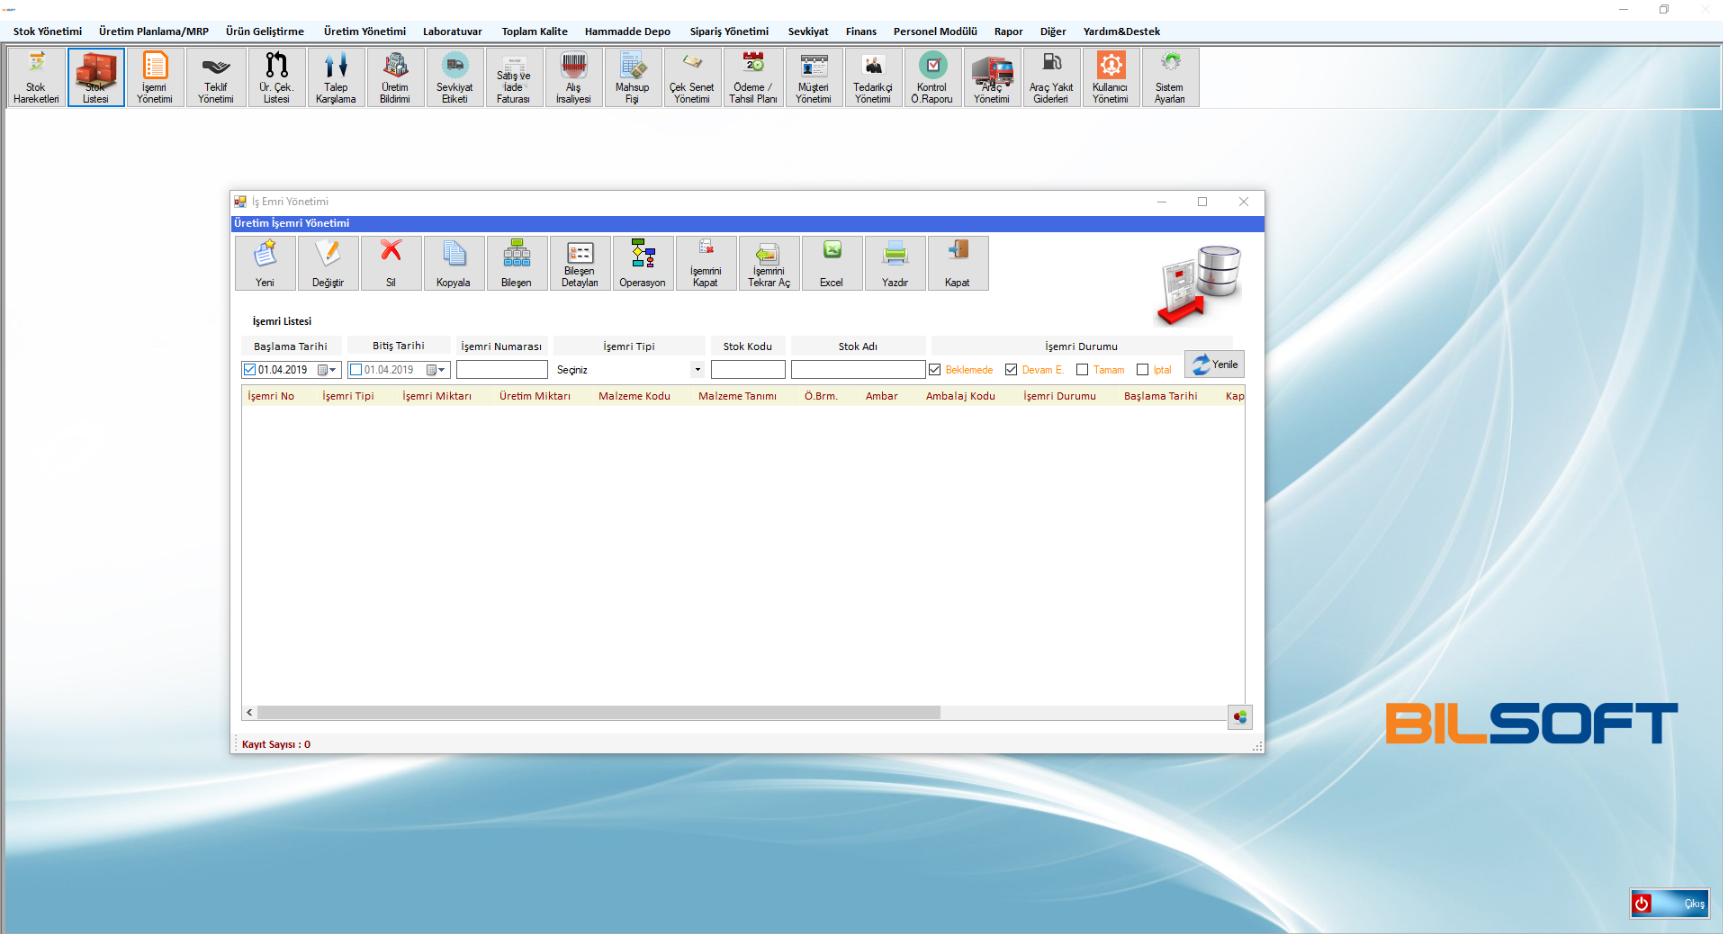Export list with Excel icon
Image resolution: width=1723 pixels, height=934 pixels.
click(x=832, y=263)
